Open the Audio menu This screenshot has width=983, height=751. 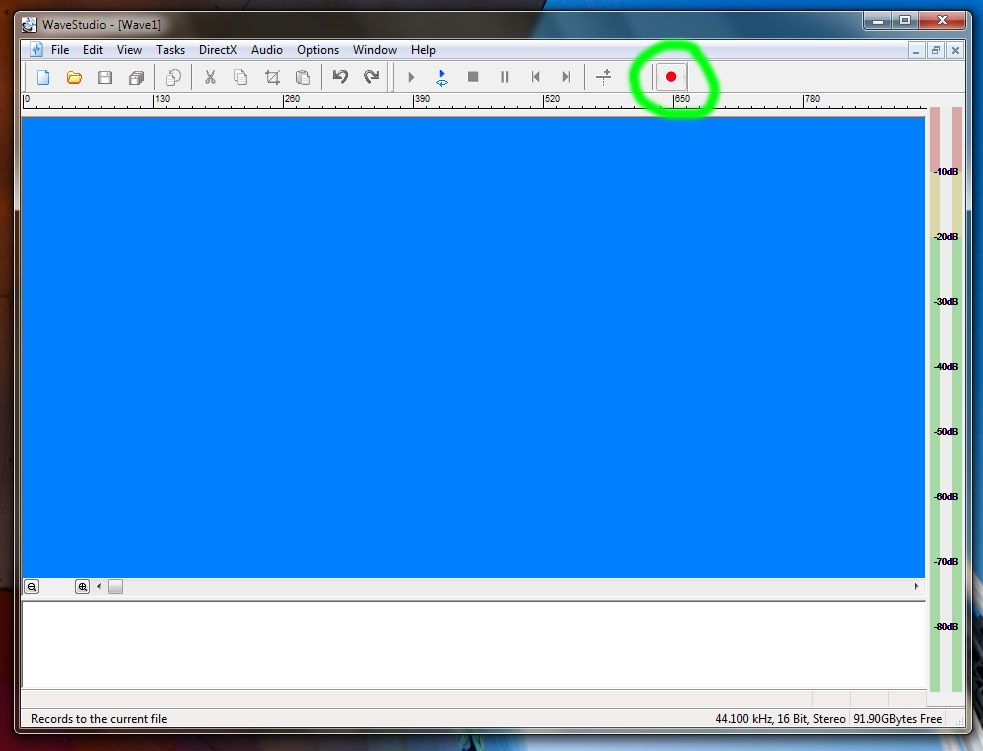click(267, 50)
